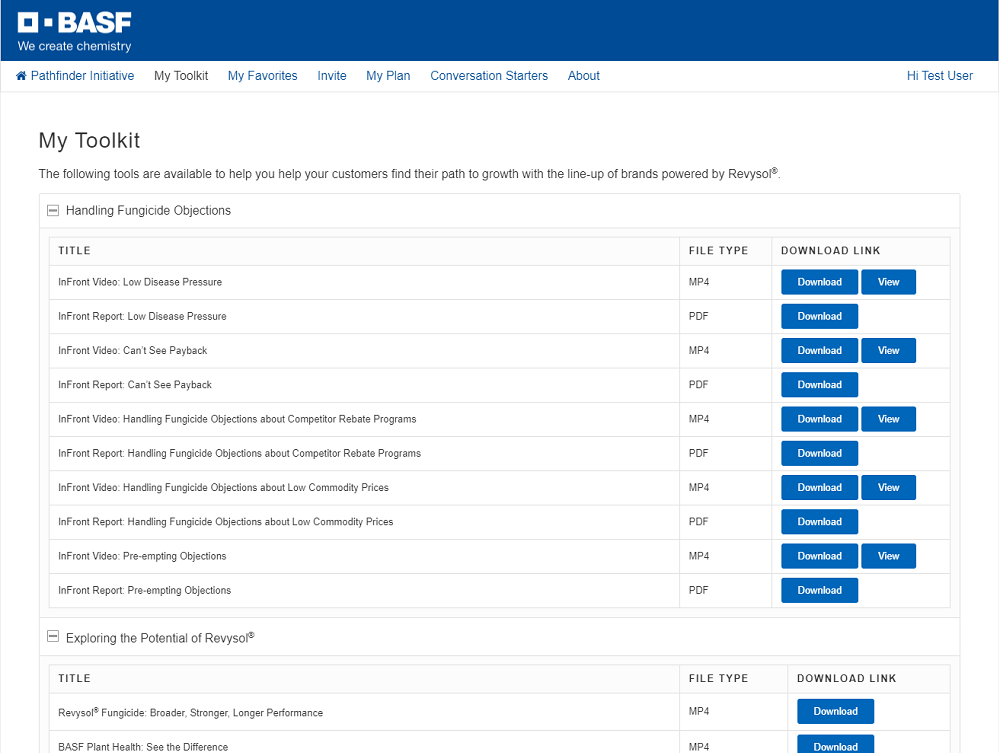The height and width of the screenshot is (753, 999).
Task: Download InFront Video: Pre-empting Objections
Action: tap(819, 556)
